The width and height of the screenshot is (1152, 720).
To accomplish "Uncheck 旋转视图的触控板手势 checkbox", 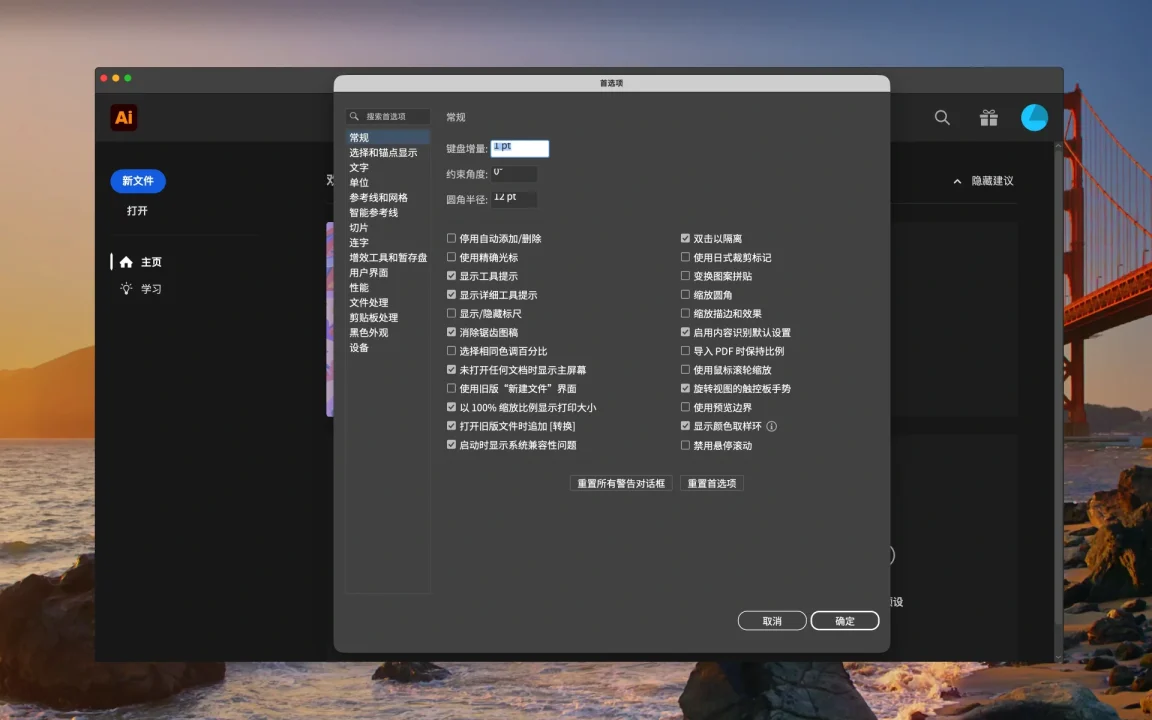I will coord(685,388).
